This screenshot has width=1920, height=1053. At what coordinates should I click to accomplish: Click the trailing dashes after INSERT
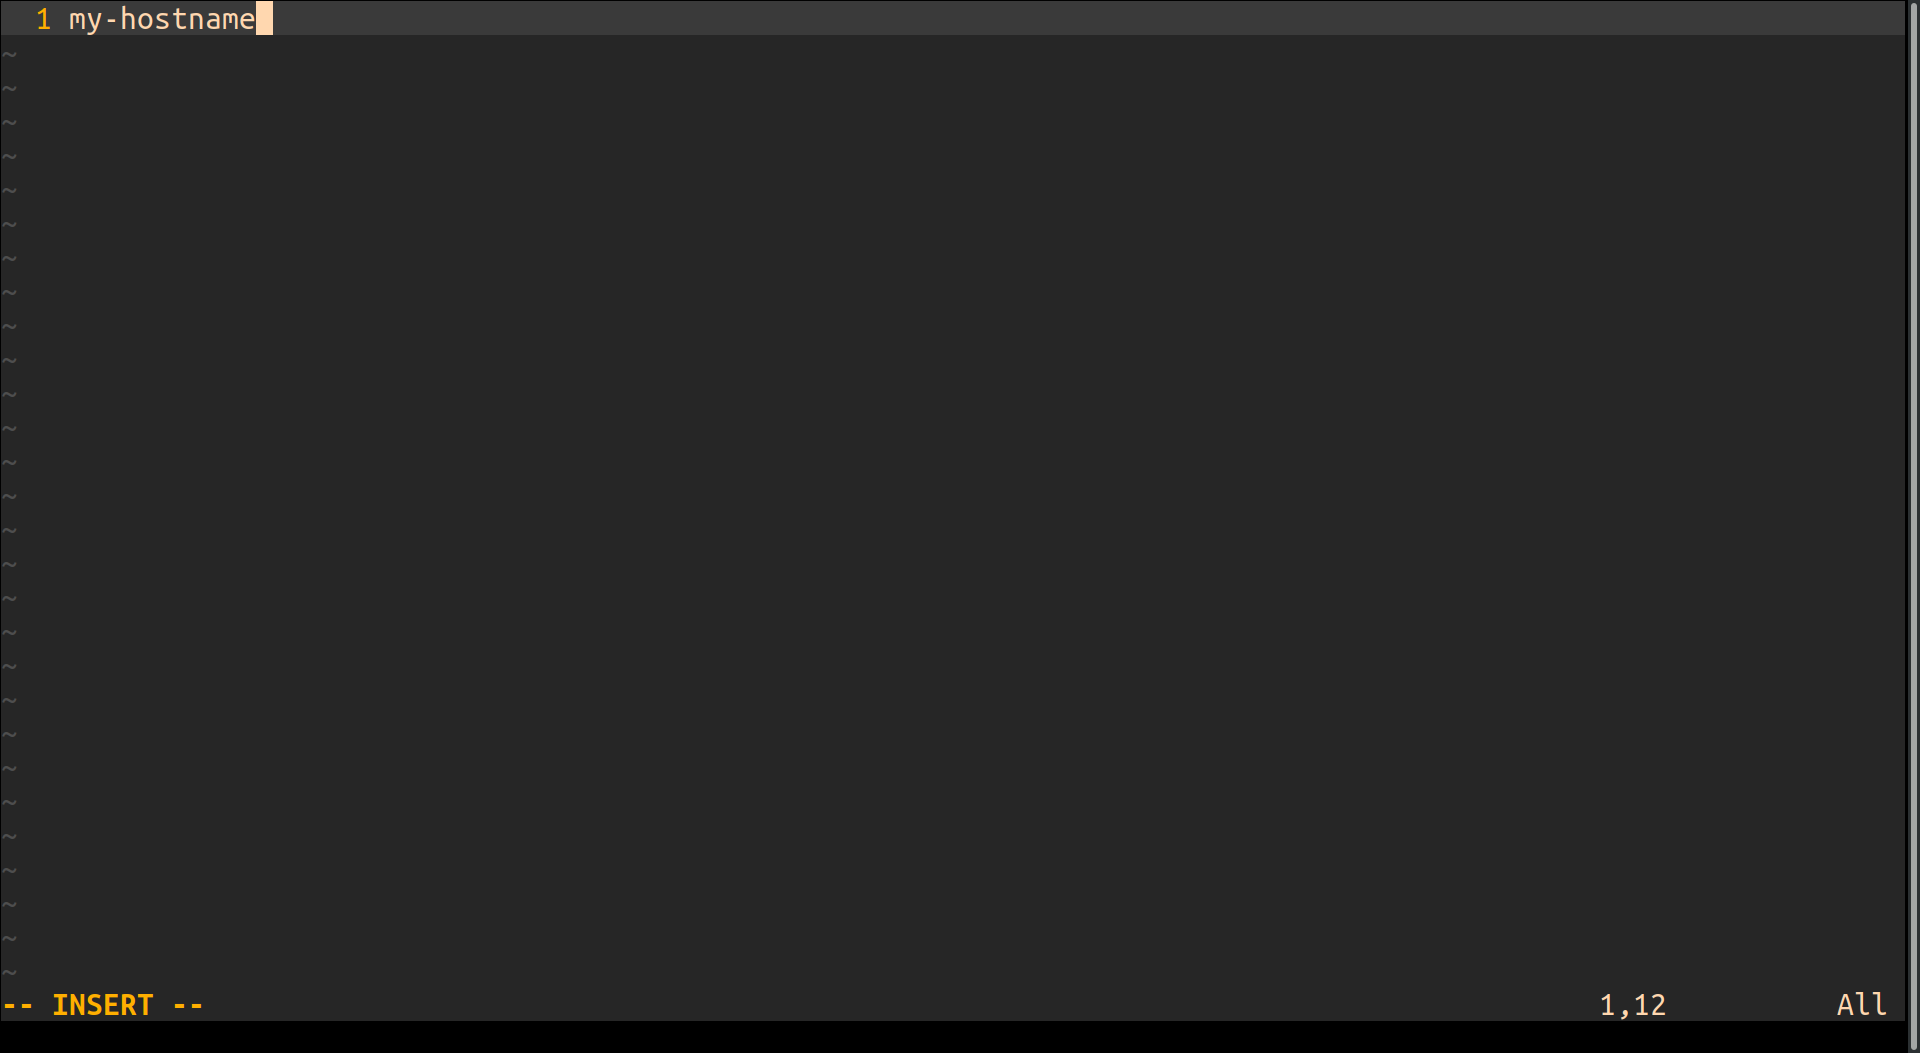coord(188,1005)
